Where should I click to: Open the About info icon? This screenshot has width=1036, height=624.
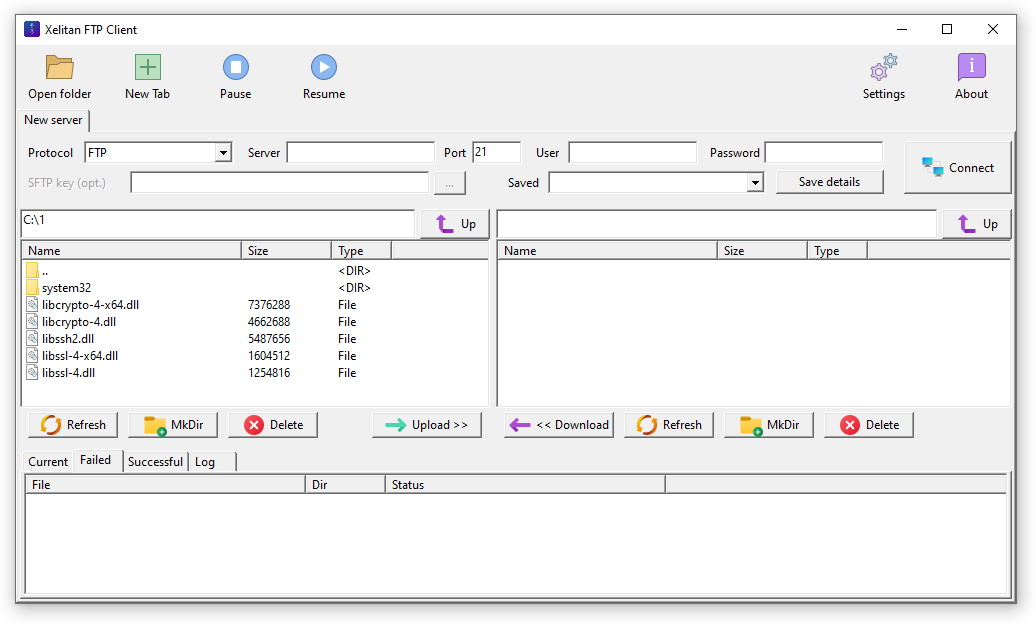(971, 67)
